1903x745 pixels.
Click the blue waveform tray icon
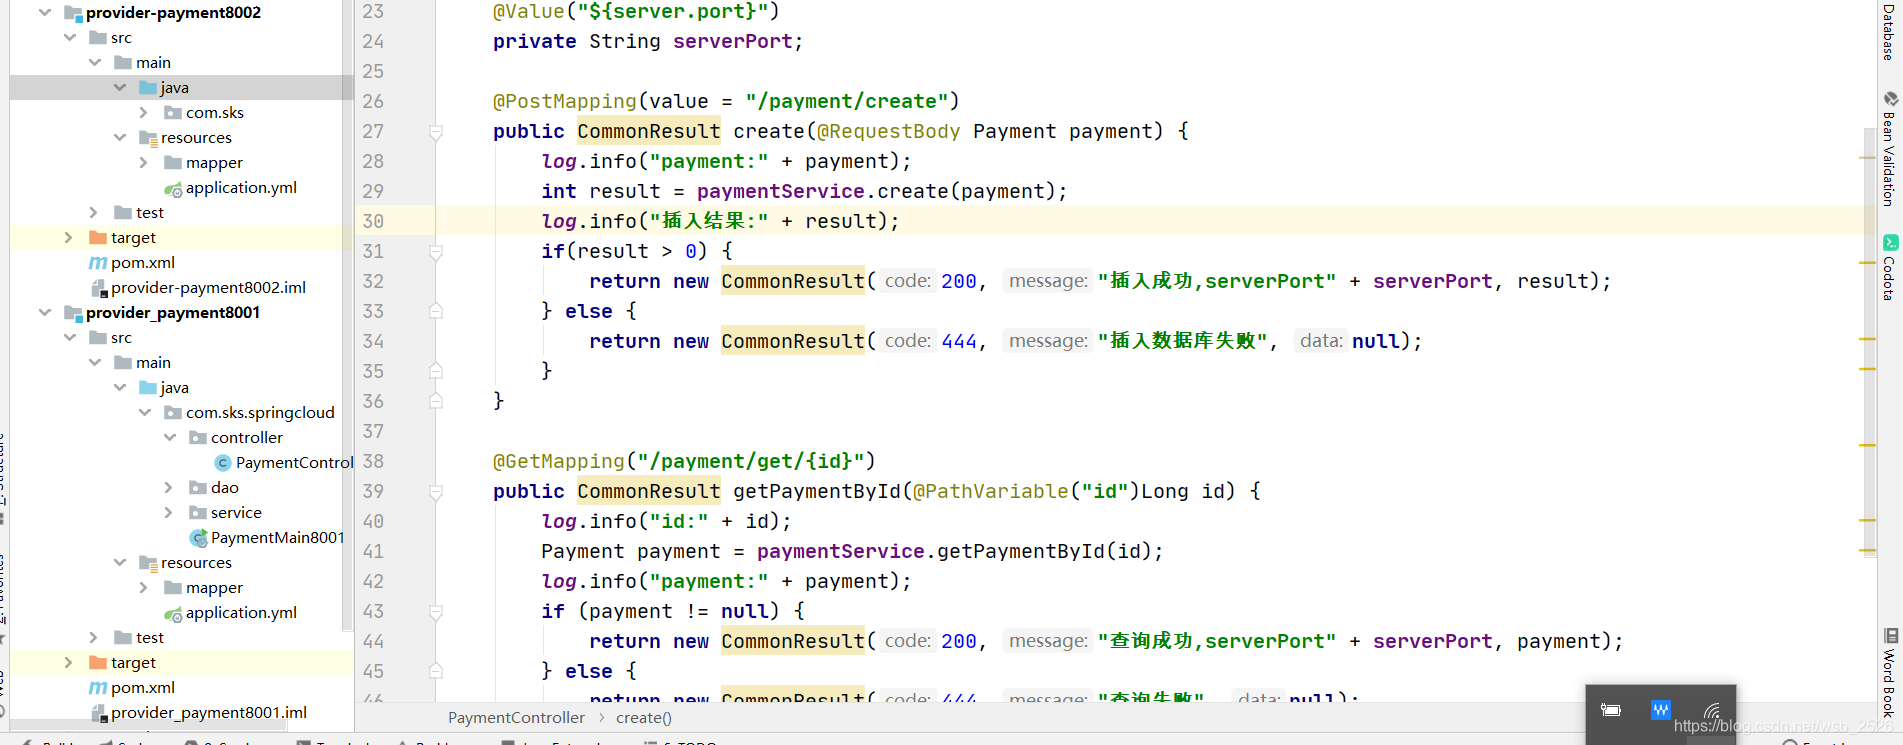click(1661, 709)
